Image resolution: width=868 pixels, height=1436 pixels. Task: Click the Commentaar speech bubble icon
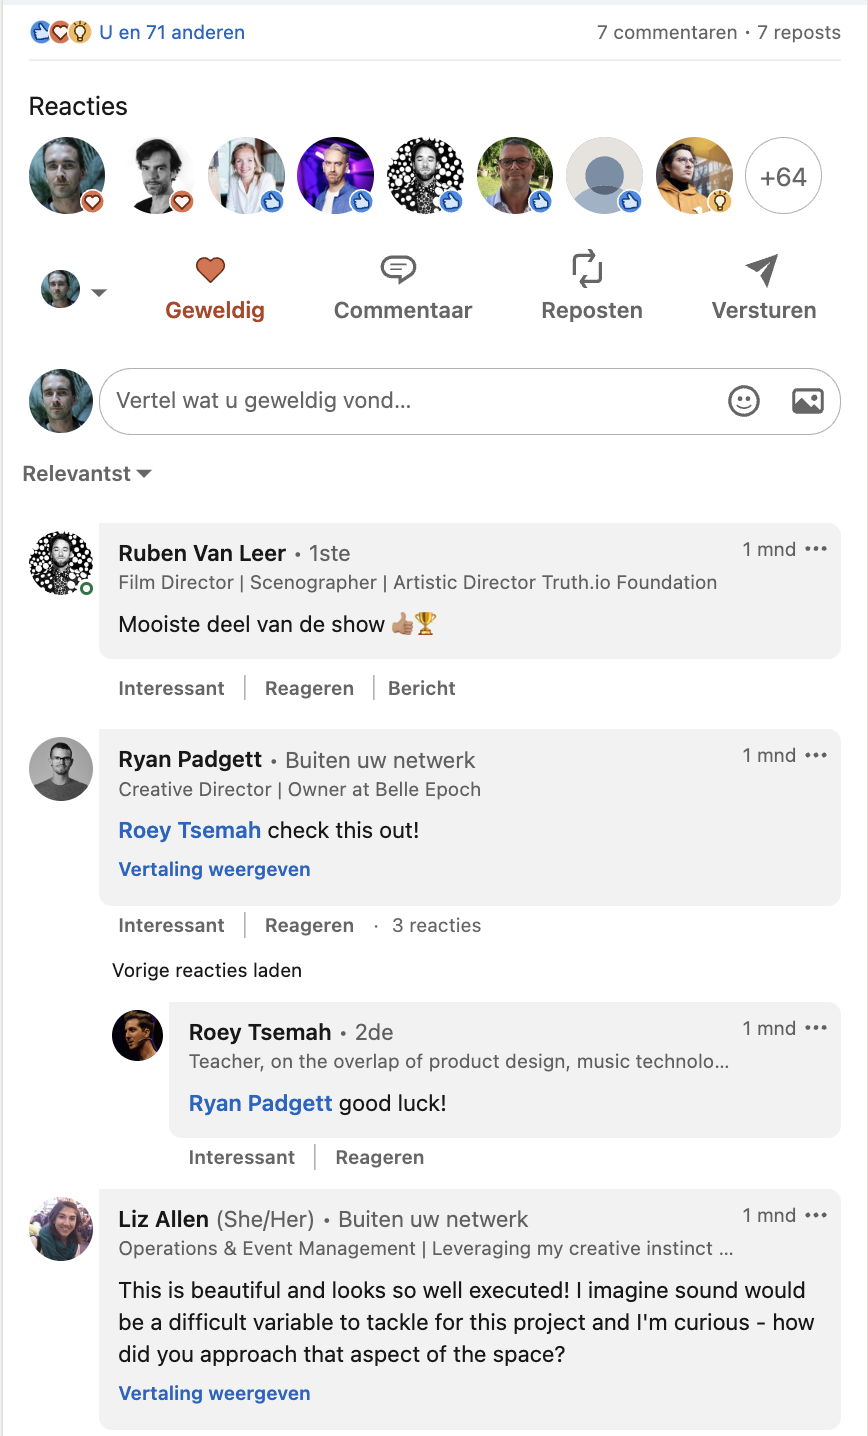(398, 270)
